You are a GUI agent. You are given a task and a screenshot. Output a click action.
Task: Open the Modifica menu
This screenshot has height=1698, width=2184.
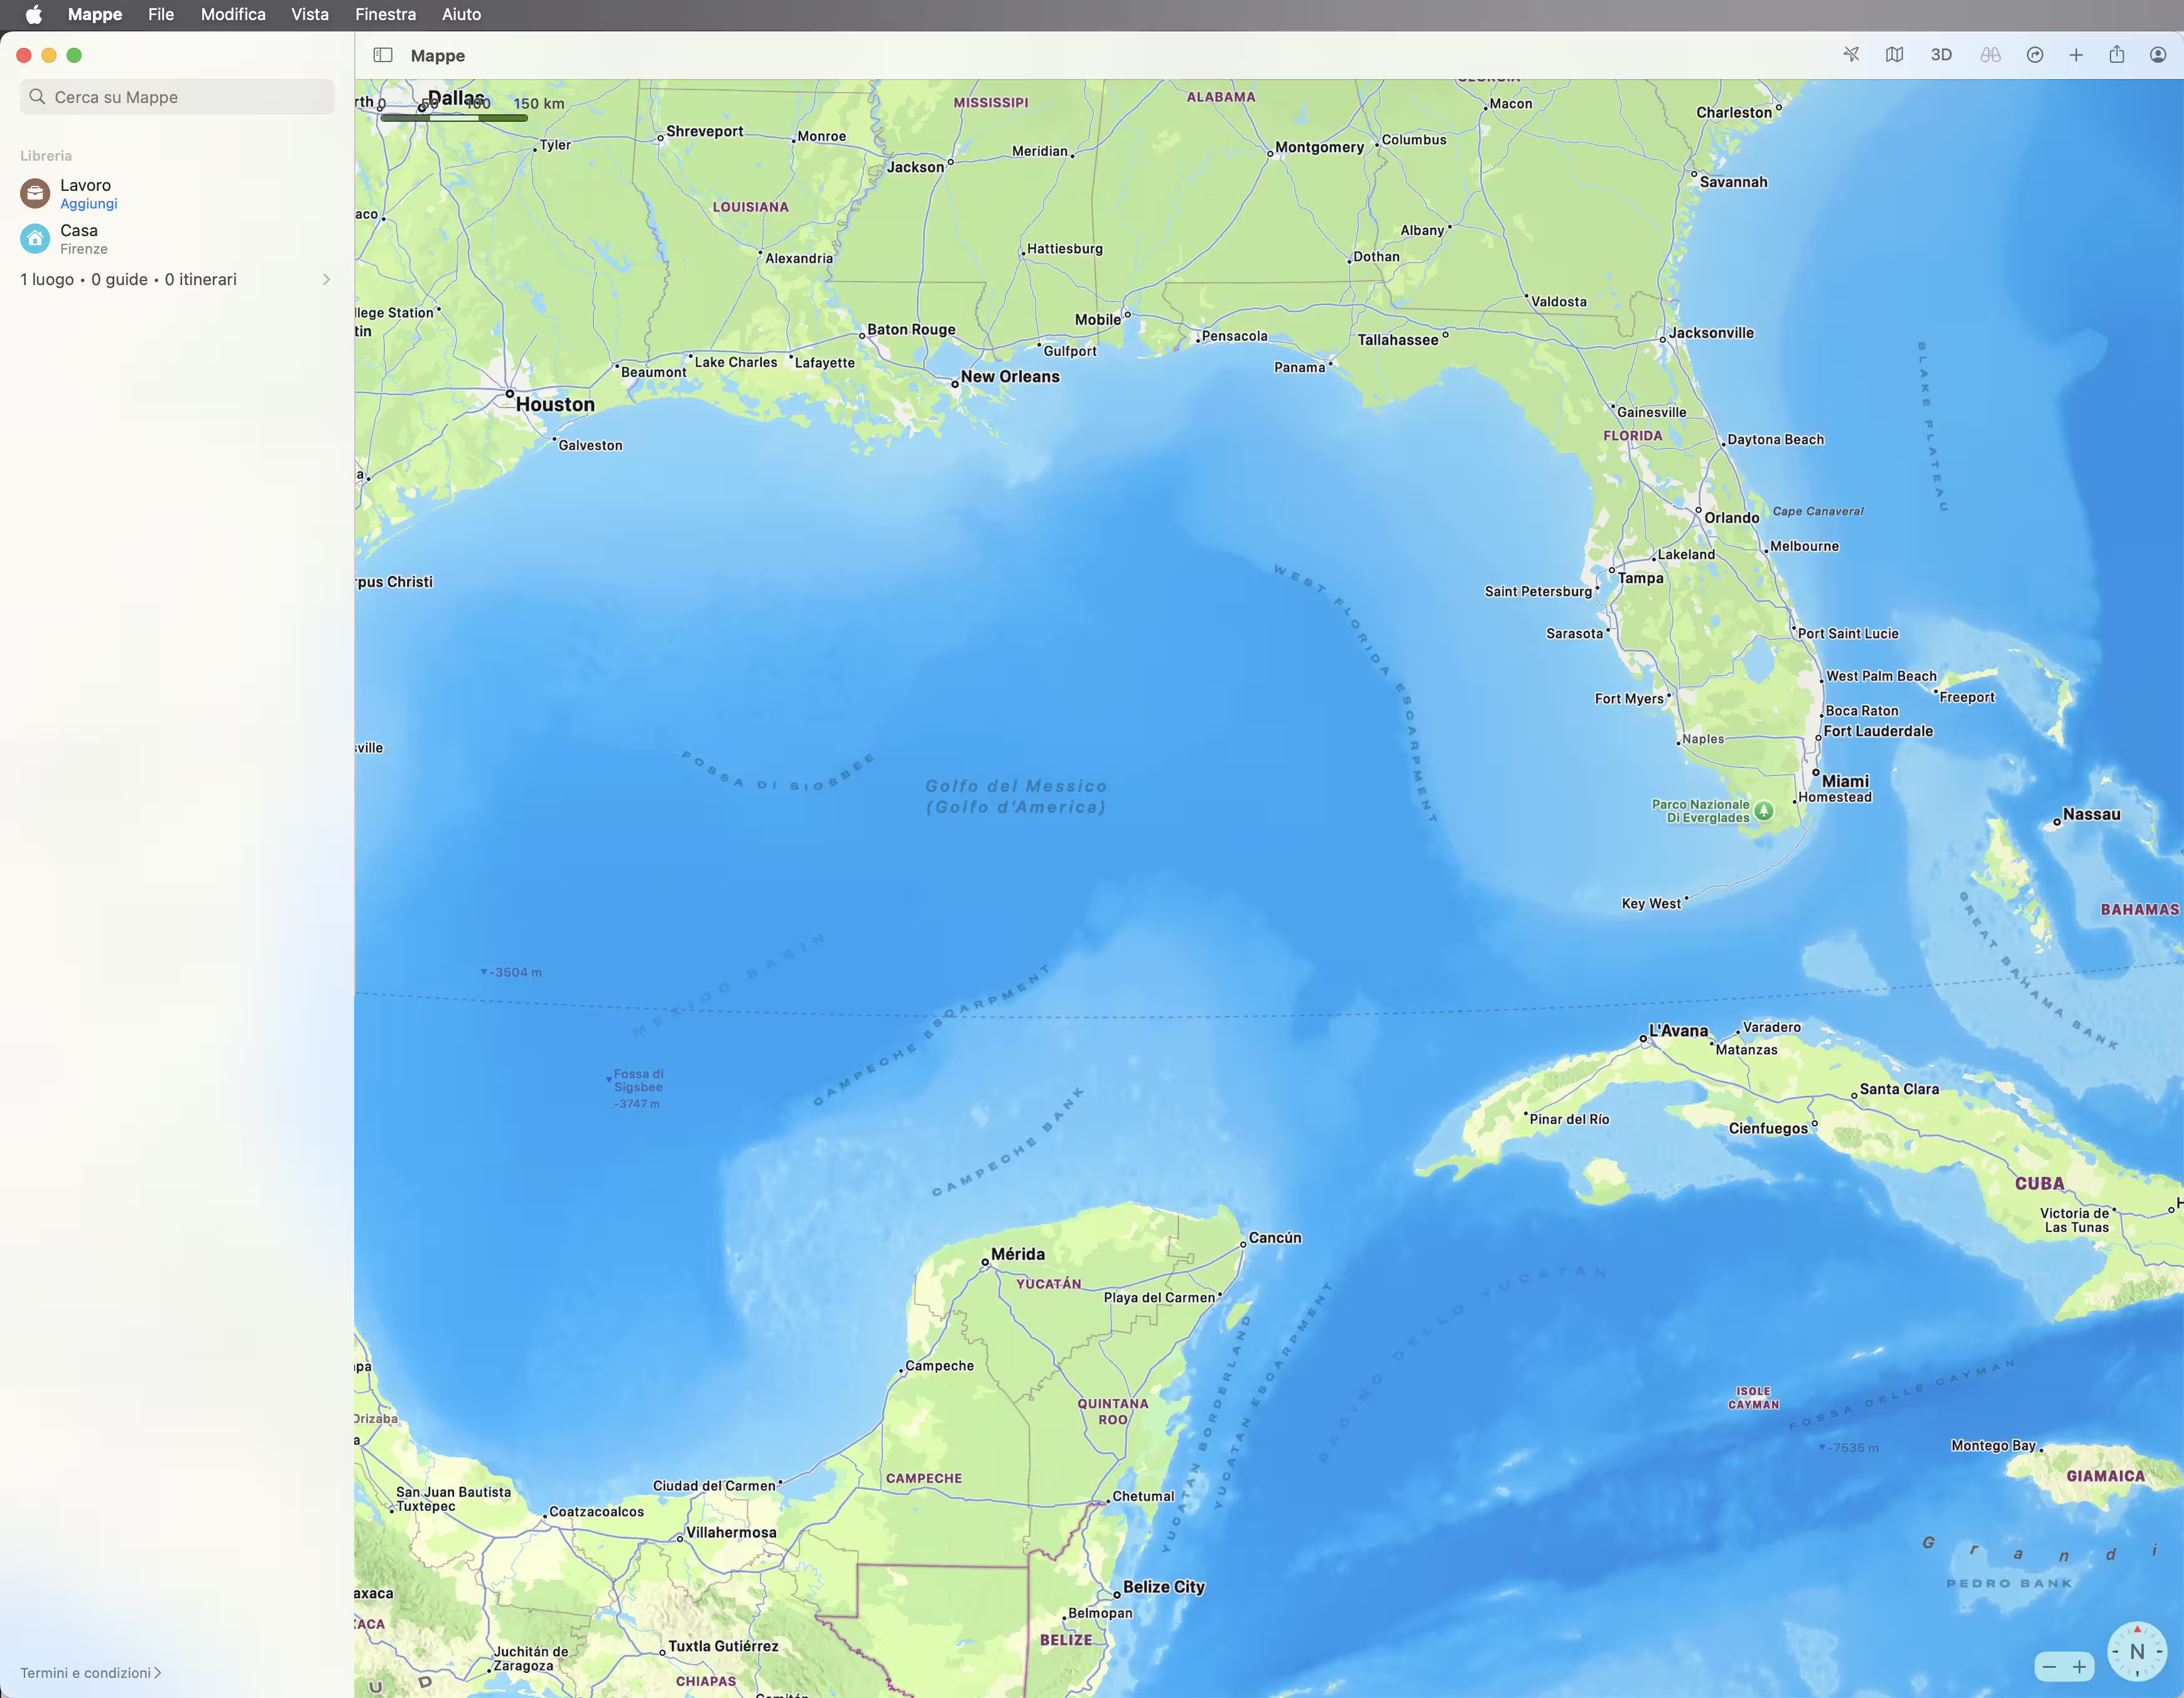[233, 14]
